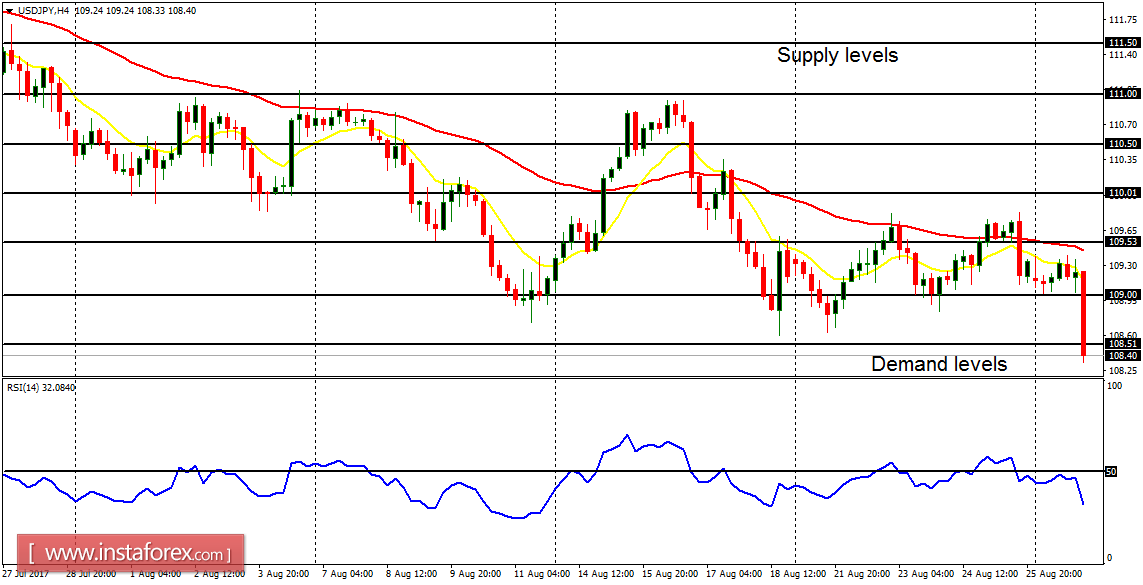Click the Demand levels text annotation

point(937,364)
